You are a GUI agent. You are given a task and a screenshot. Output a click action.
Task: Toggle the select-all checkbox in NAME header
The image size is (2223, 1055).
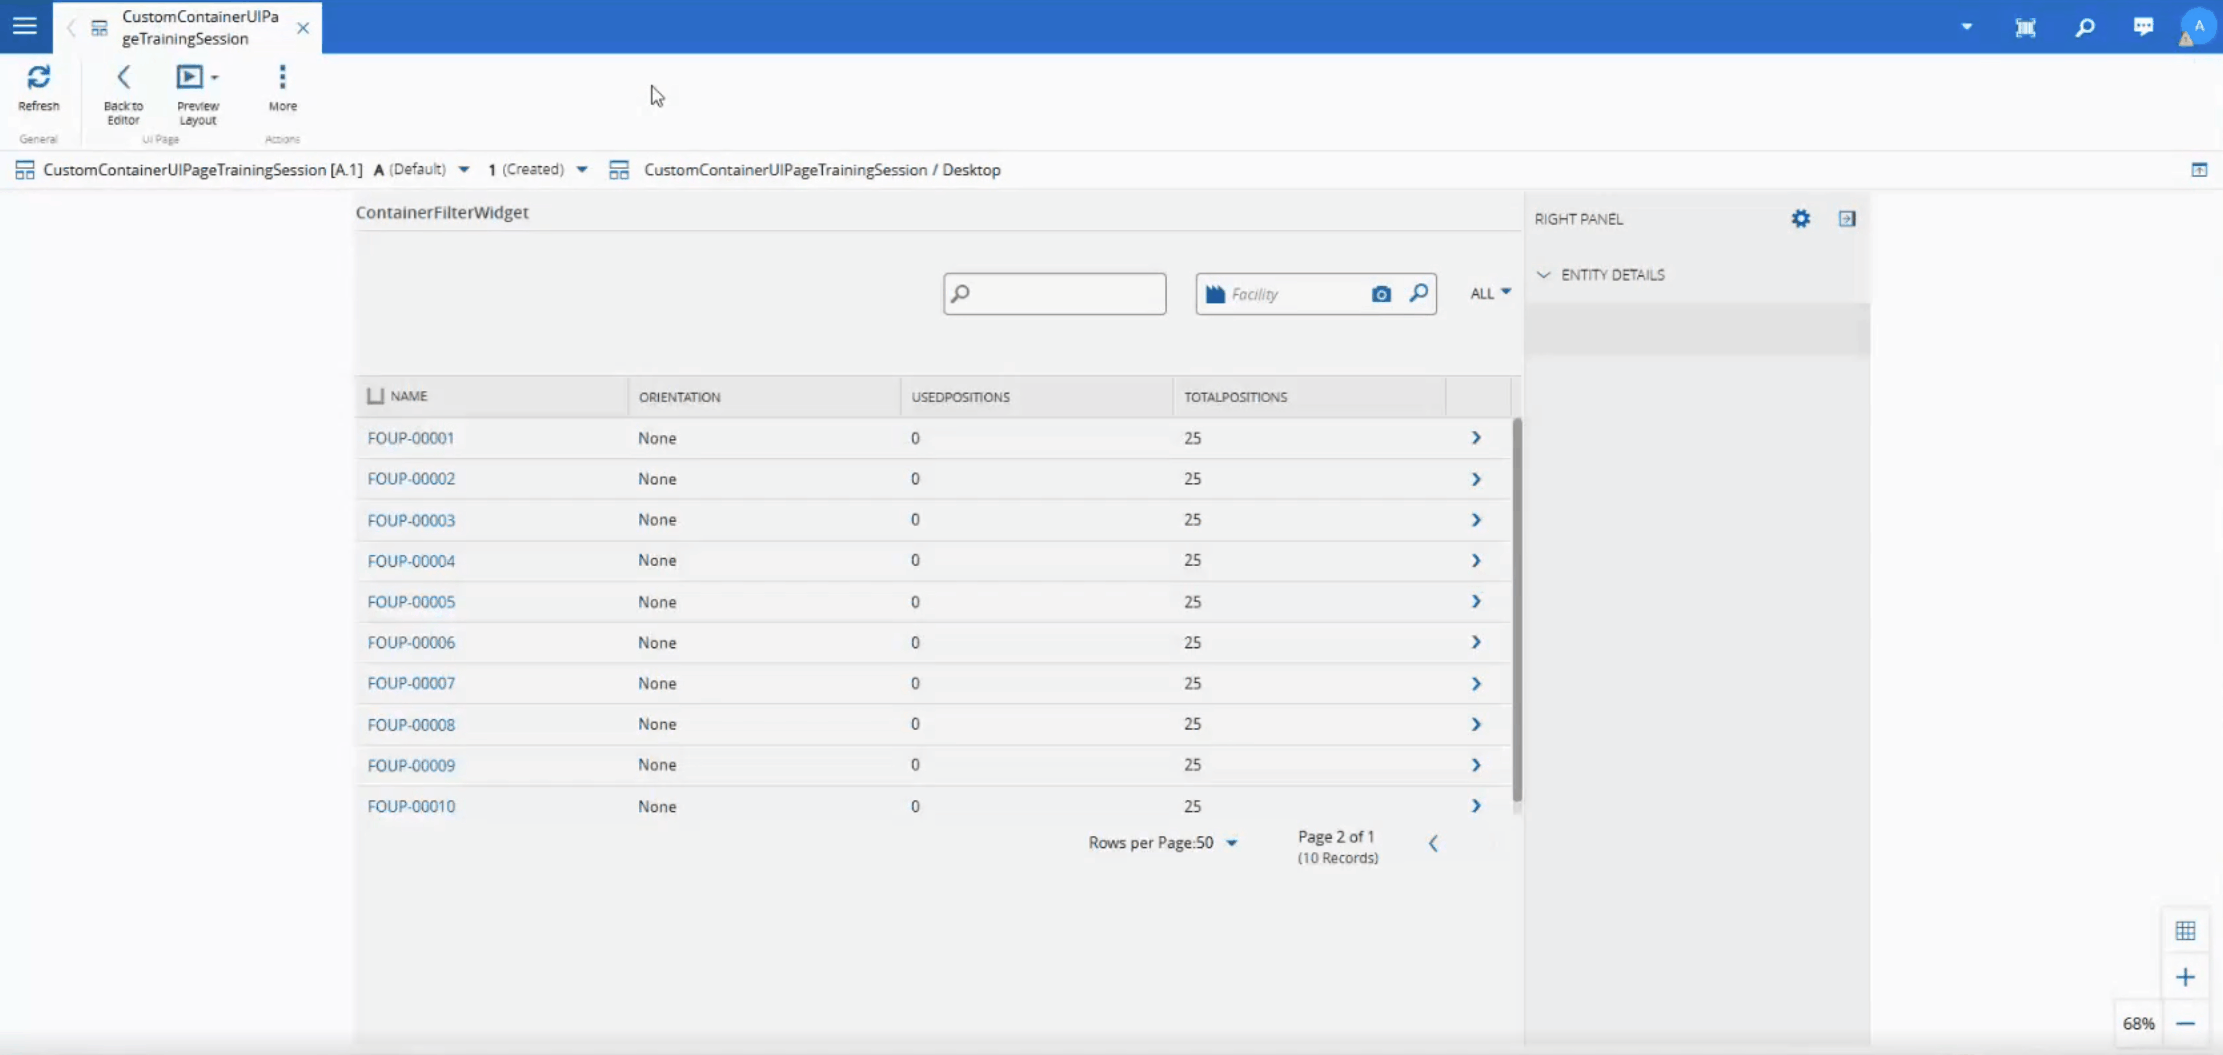click(x=375, y=396)
